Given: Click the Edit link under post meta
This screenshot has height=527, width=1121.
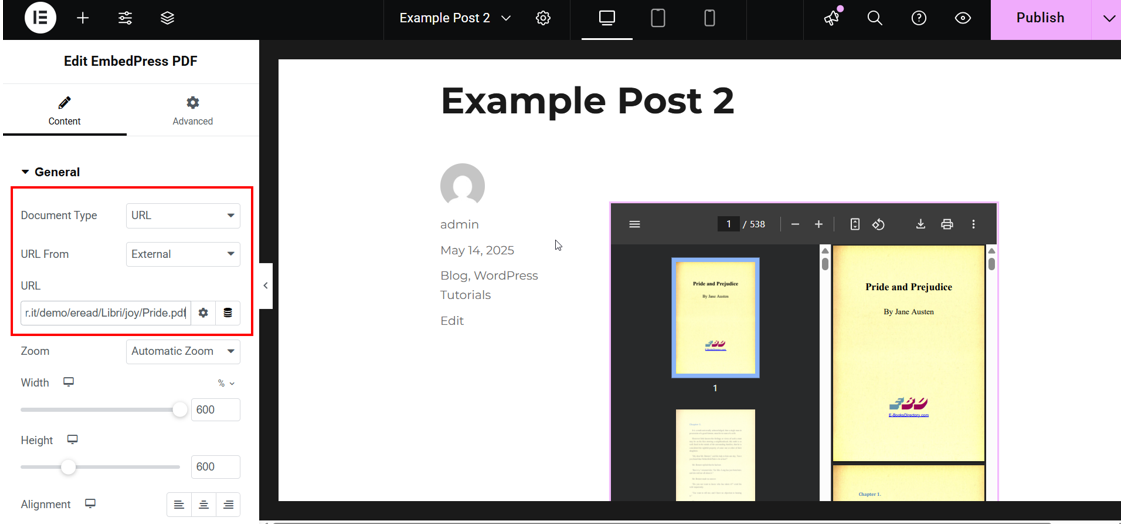Looking at the screenshot, I should (452, 321).
